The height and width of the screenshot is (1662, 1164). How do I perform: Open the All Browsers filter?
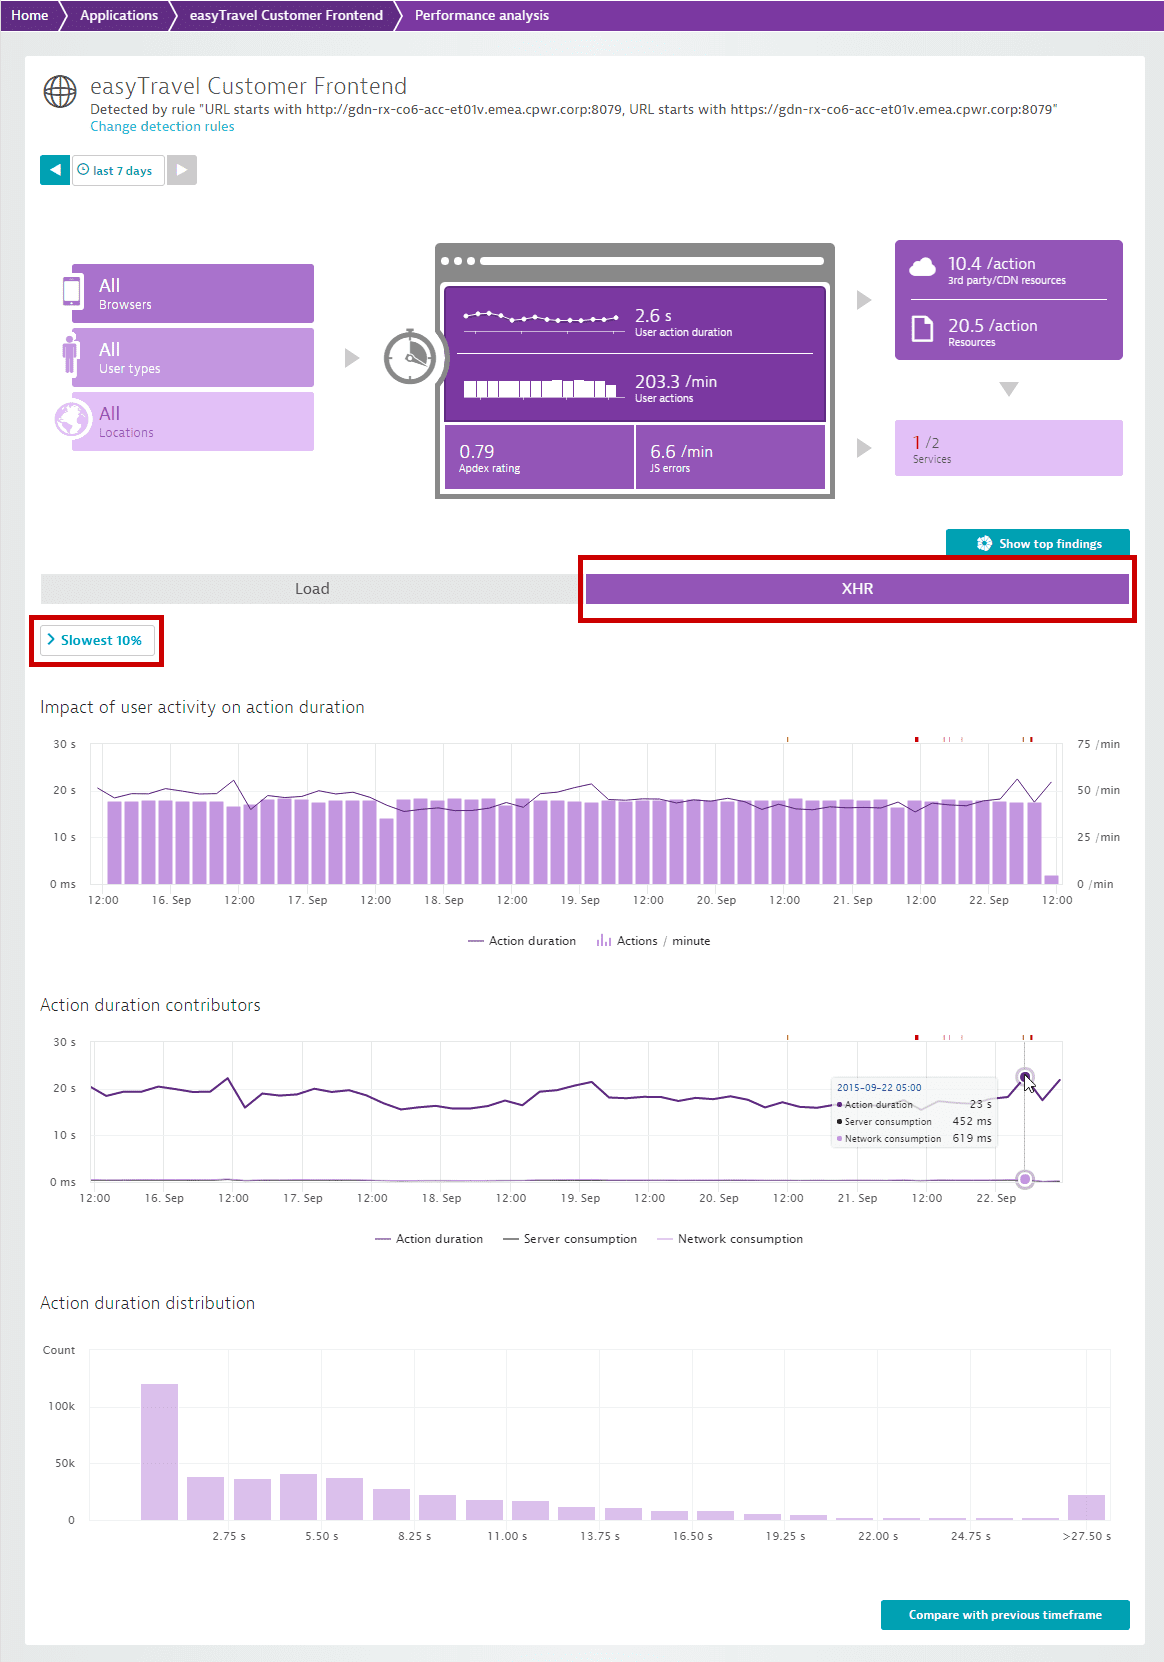tap(193, 293)
